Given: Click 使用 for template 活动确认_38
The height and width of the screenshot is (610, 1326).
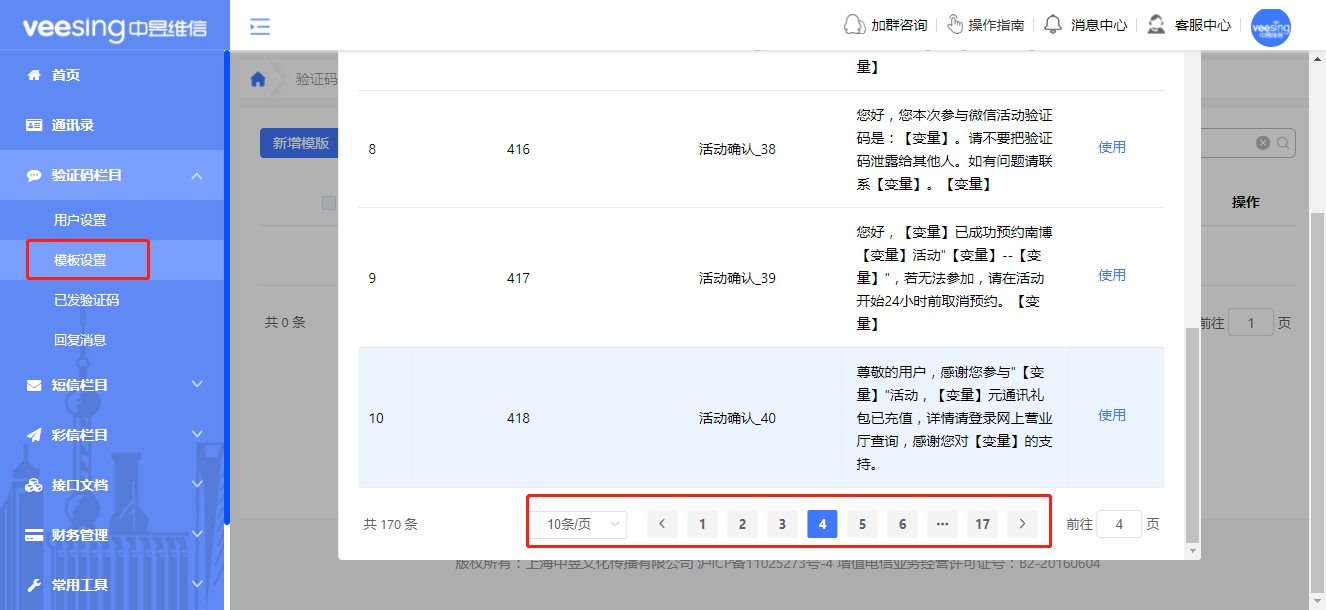Looking at the screenshot, I should click(1112, 147).
